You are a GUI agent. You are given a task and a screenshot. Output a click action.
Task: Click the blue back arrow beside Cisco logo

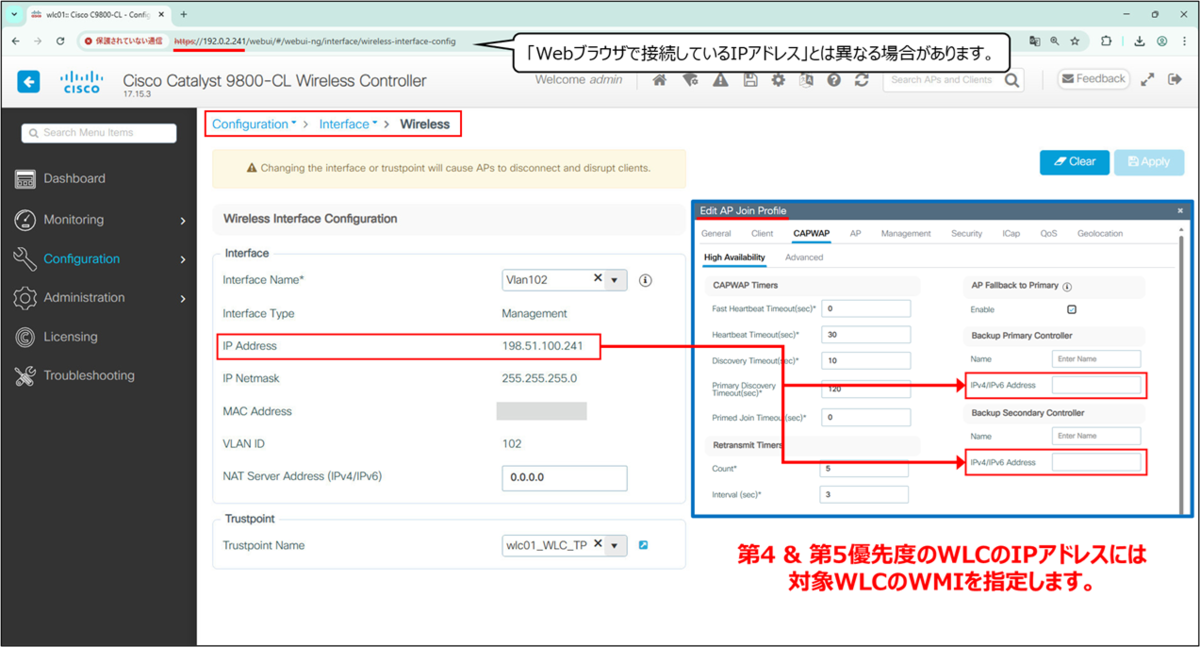tap(29, 82)
